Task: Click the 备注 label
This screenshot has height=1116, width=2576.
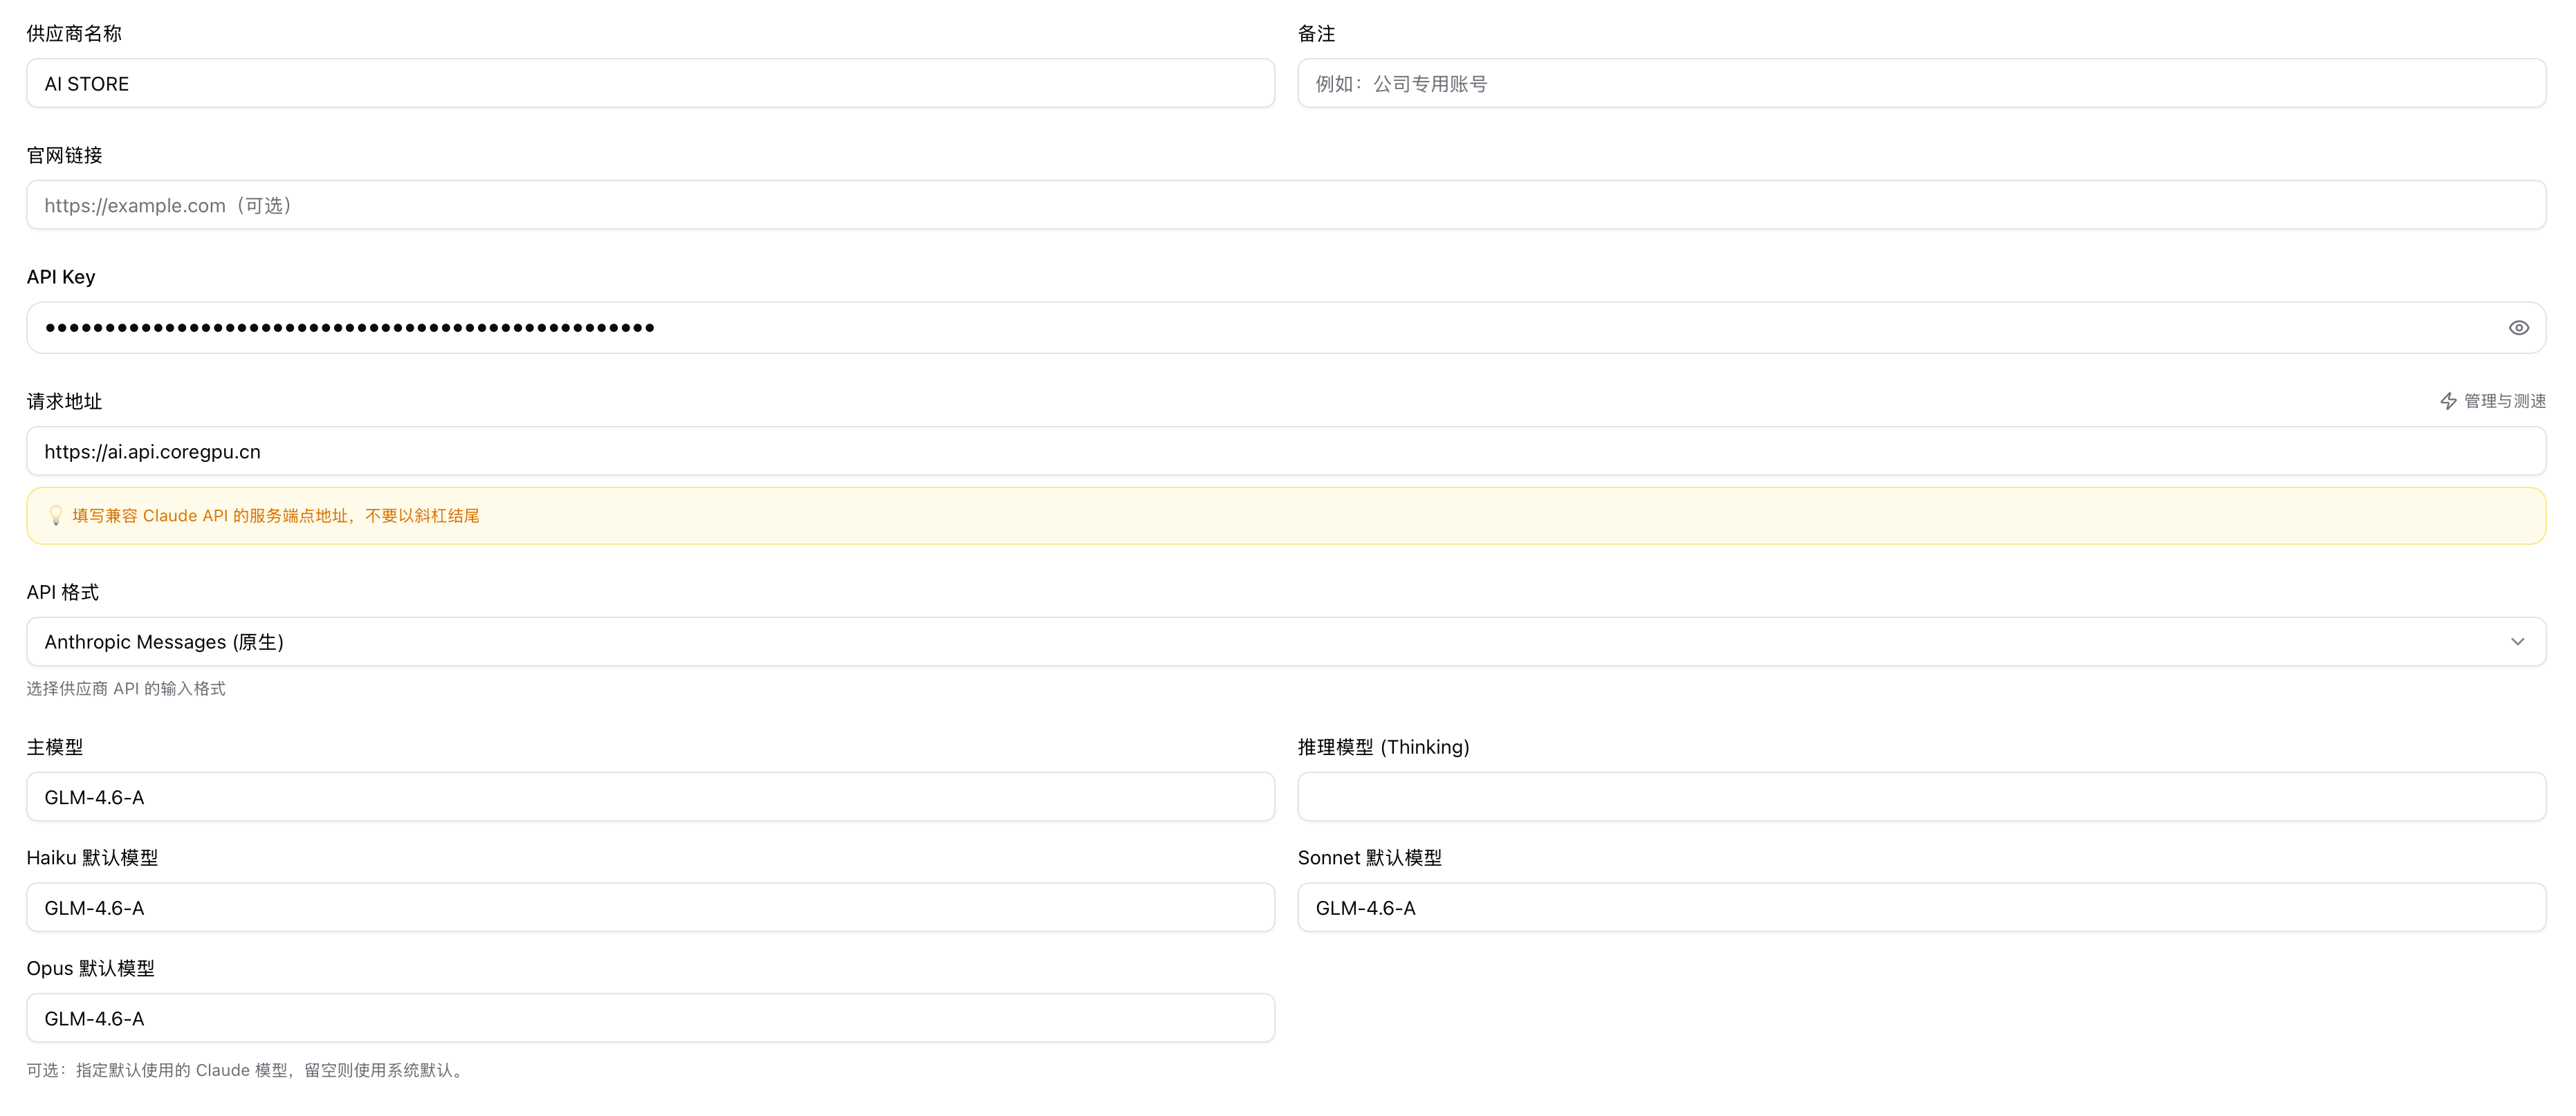Action: coord(1316,34)
